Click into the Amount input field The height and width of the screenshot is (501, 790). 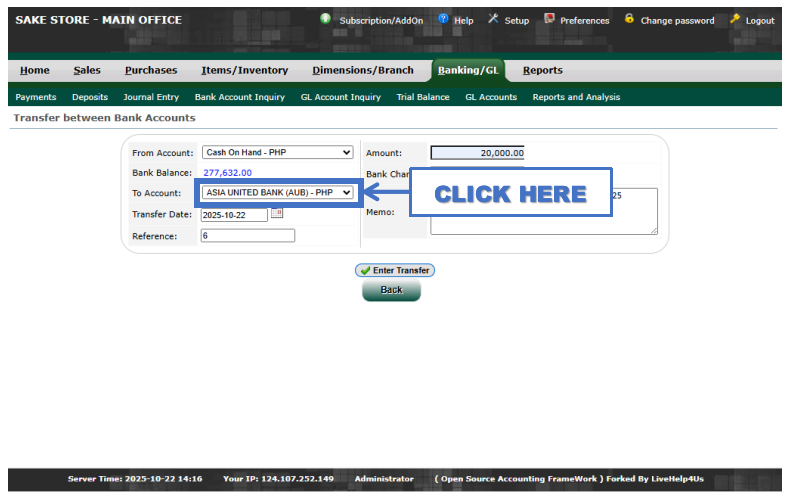(477, 153)
